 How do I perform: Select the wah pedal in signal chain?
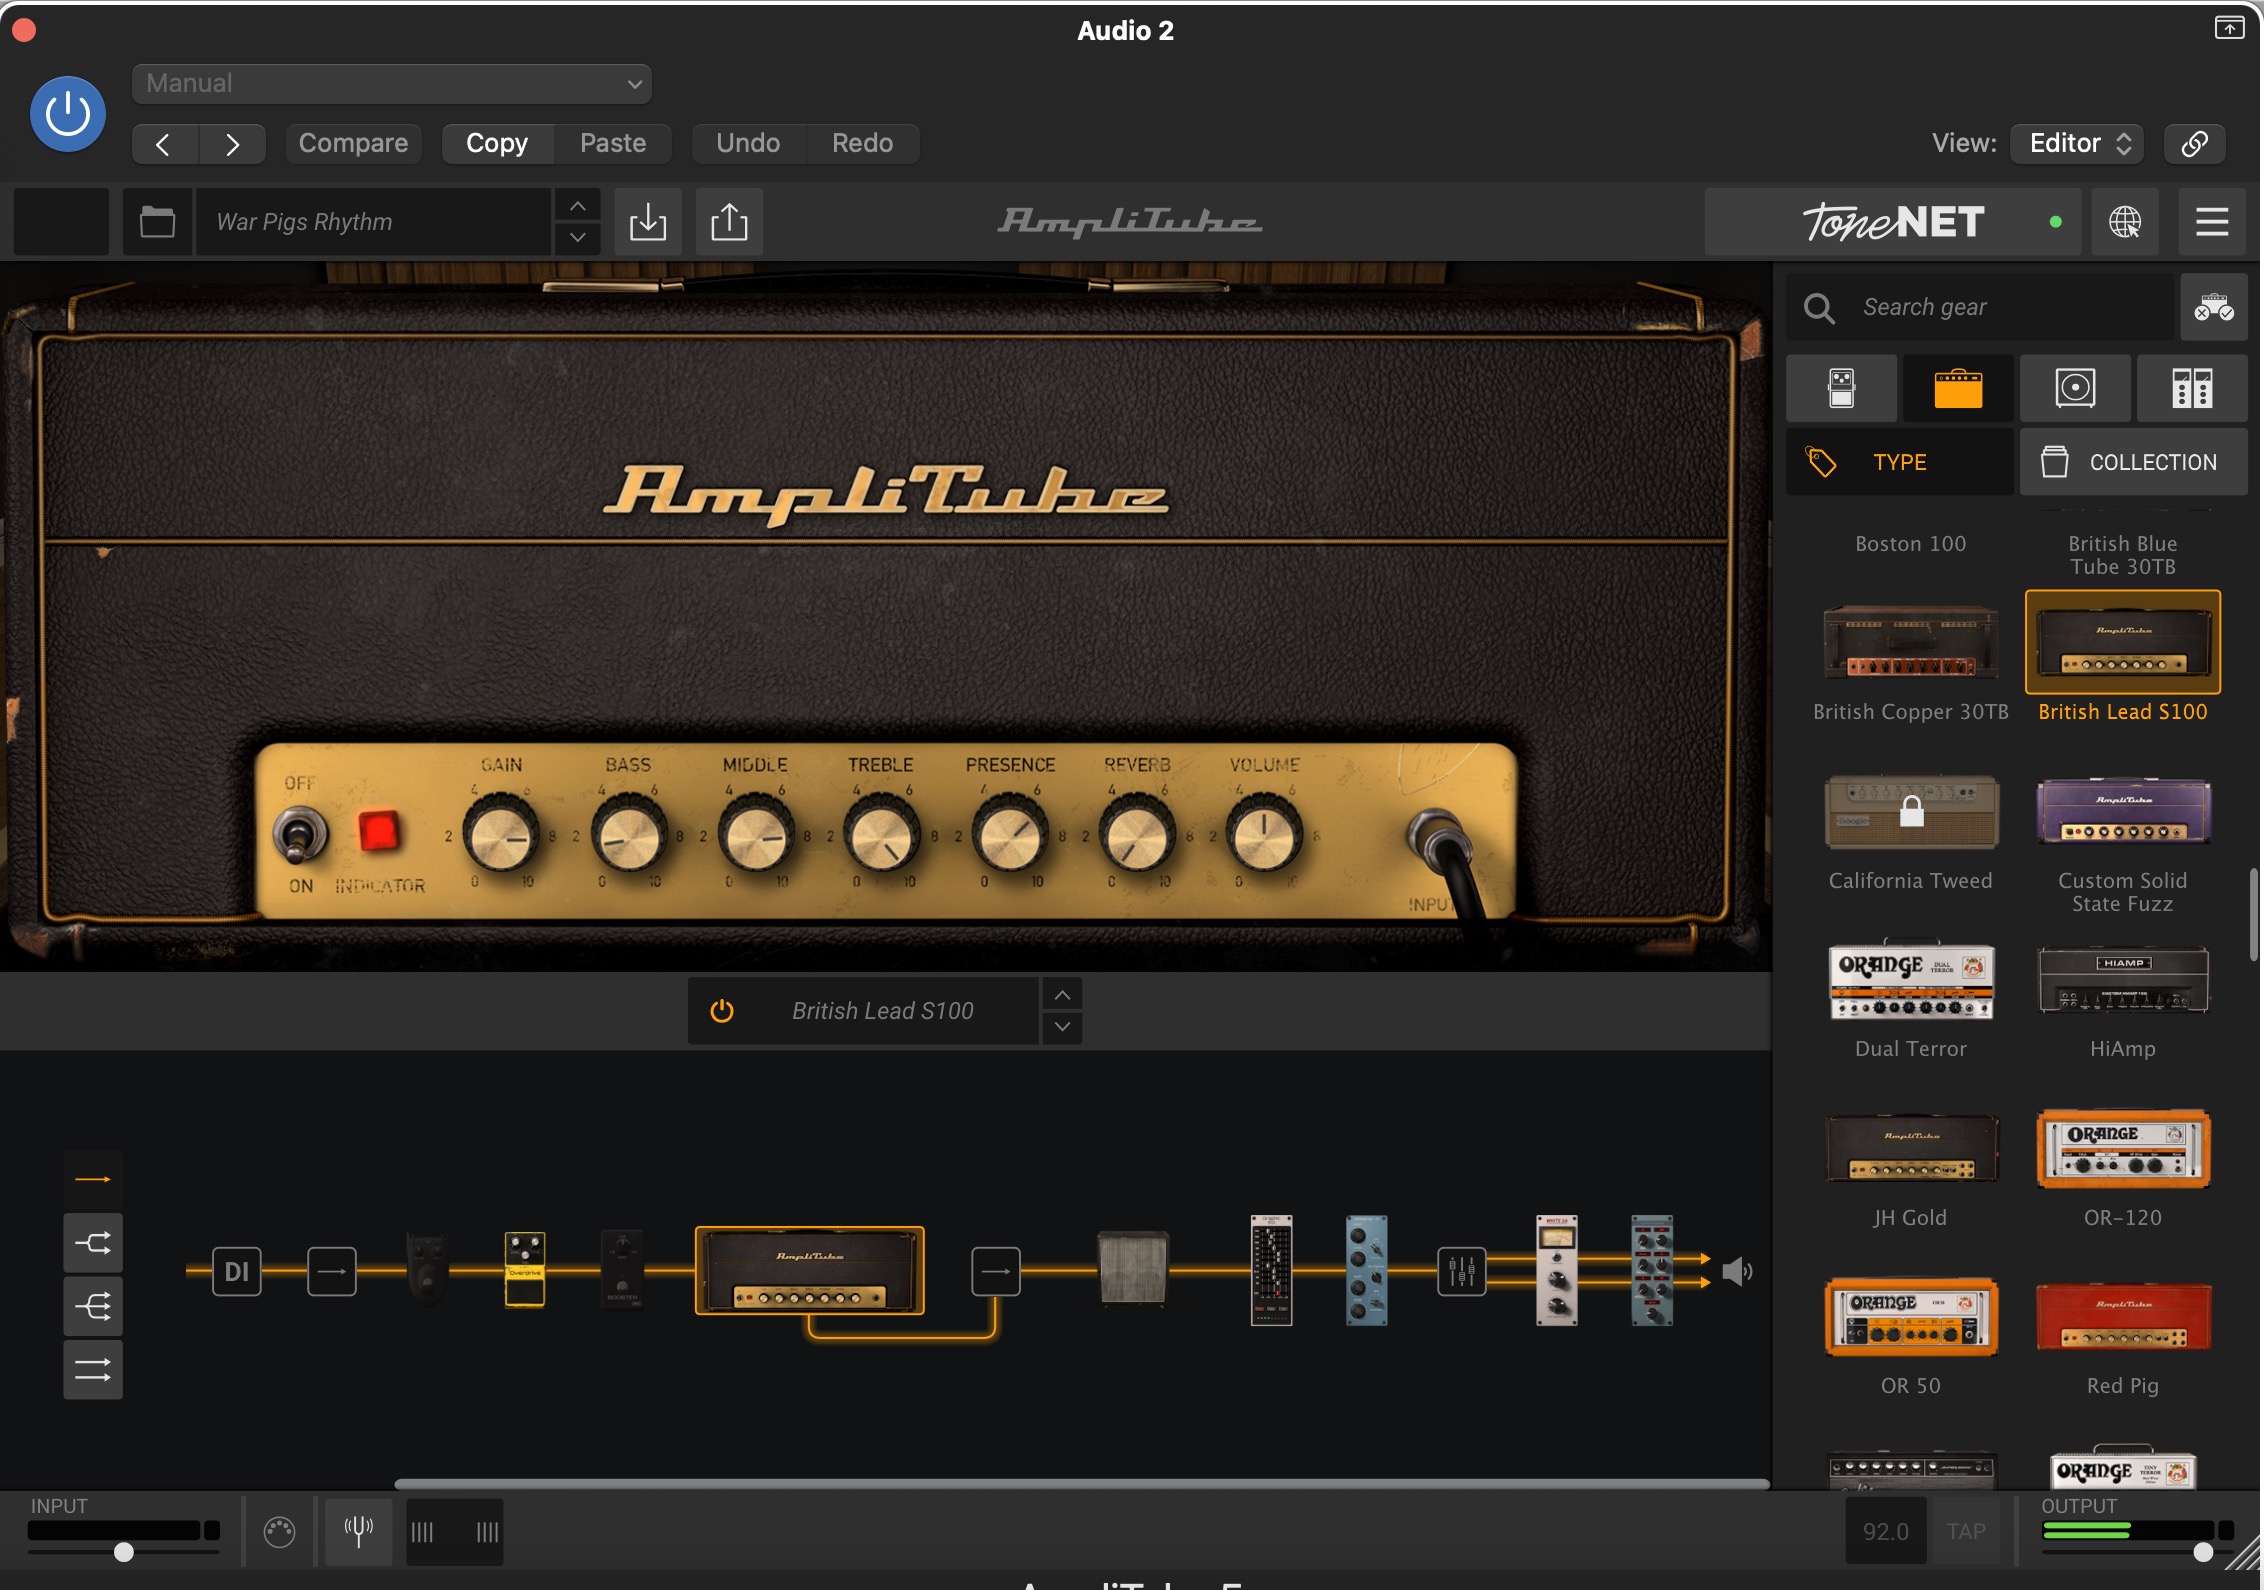(x=428, y=1268)
